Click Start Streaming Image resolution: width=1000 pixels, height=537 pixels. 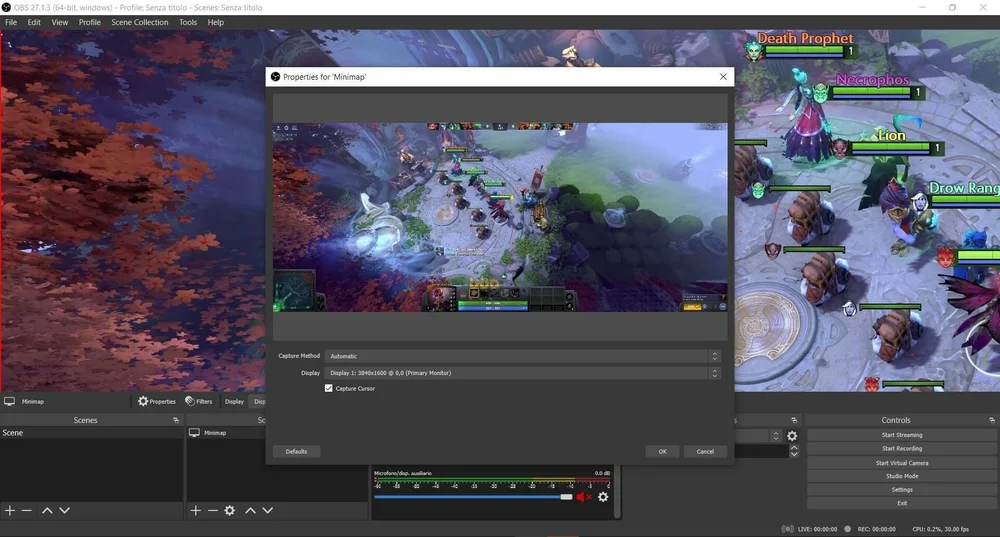902,435
